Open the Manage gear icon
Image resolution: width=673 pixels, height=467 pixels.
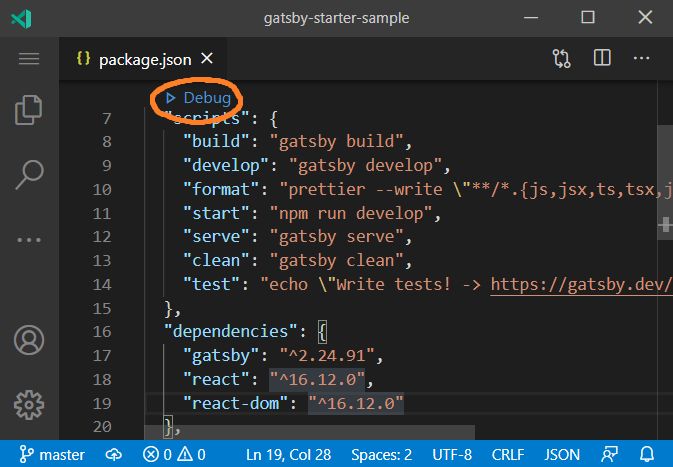click(x=29, y=405)
